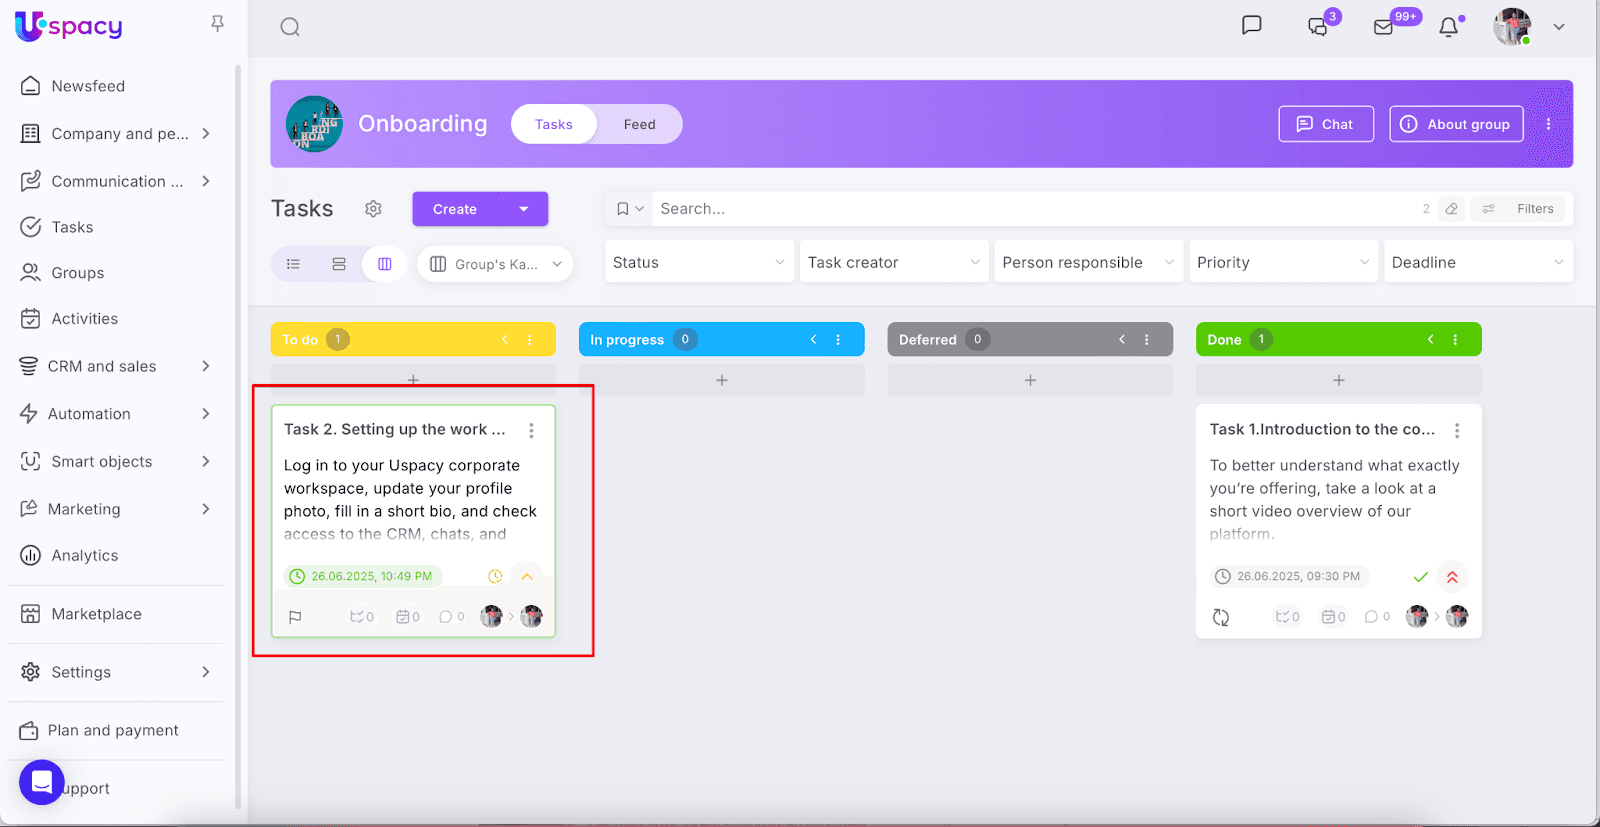Open the group Chat button
The width and height of the screenshot is (1600, 827).
coord(1325,124)
